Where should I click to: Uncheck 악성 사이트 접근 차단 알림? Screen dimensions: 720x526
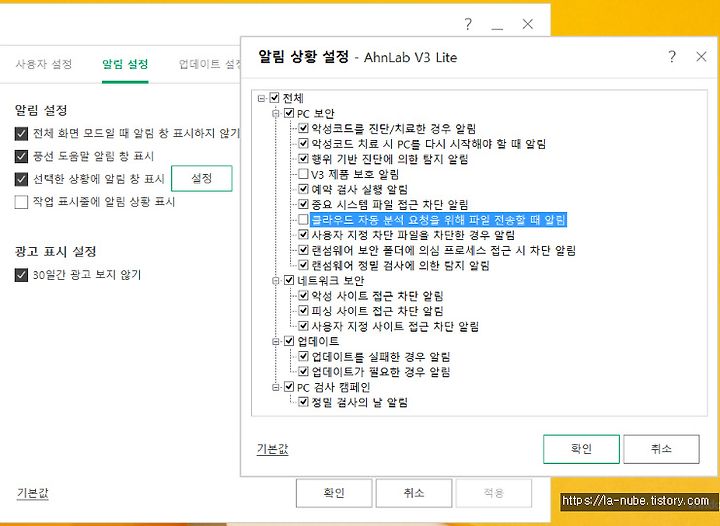pyautogui.click(x=303, y=296)
